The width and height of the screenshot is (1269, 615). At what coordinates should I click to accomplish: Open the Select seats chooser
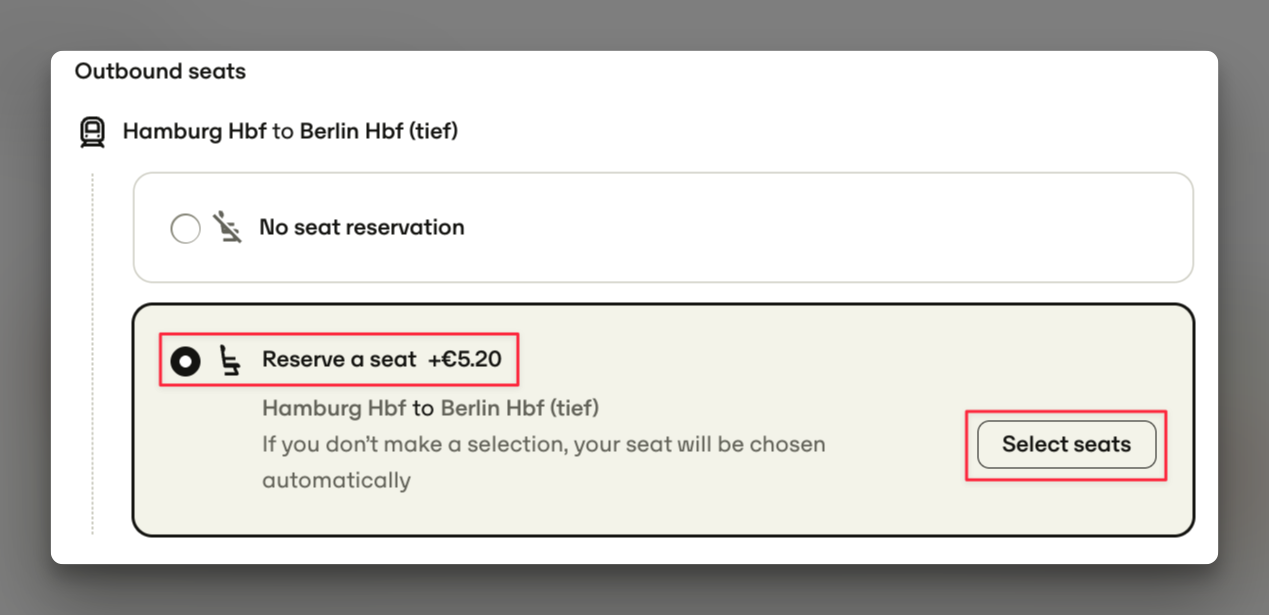pyautogui.click(x=1066, y=445)
